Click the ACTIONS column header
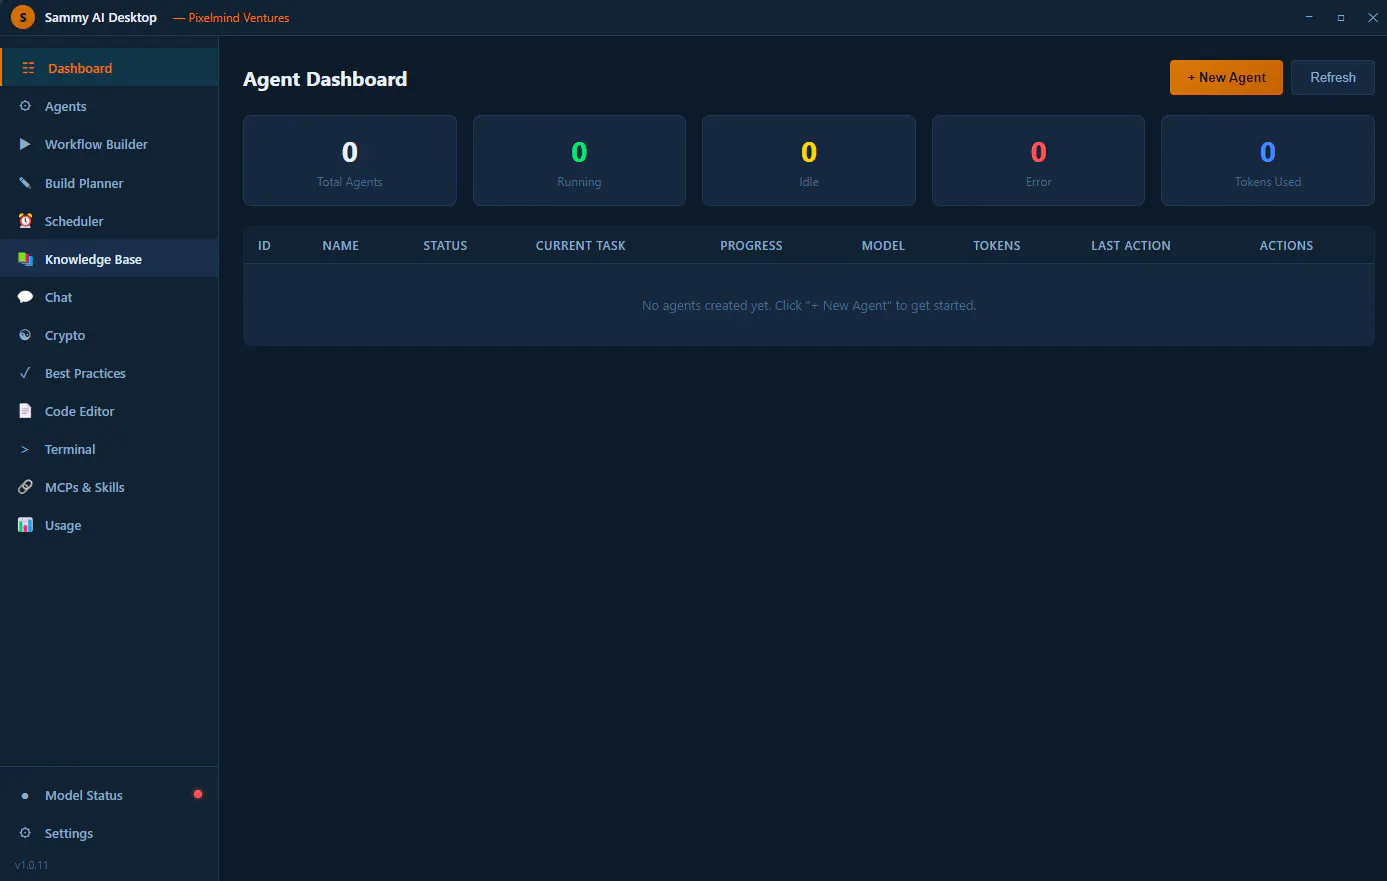 [1286, 245]
